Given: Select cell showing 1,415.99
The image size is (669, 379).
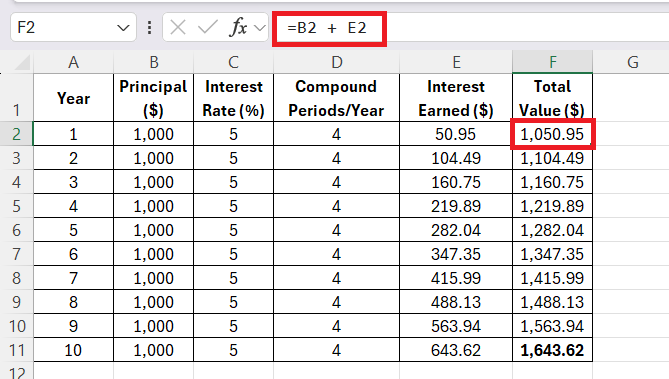Looking at the screenshot, I should (553, 278).
